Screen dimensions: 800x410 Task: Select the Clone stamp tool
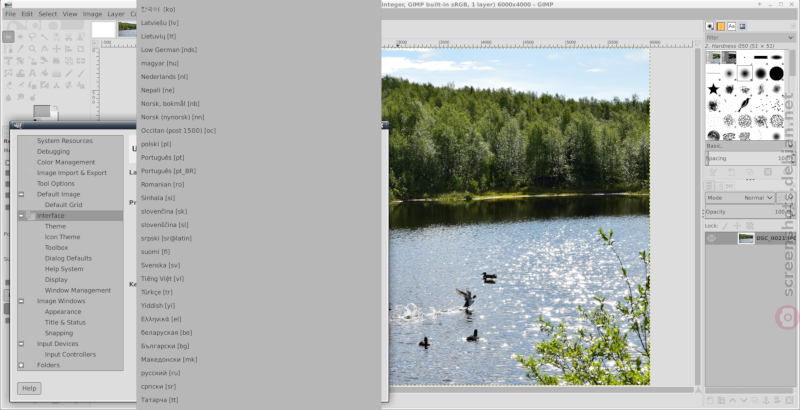[56, 85]
